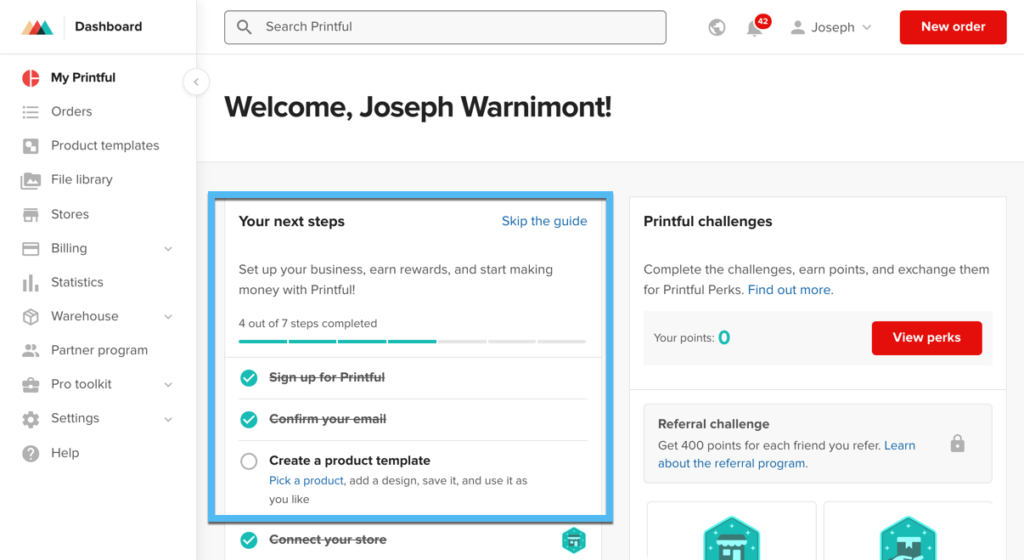This screenshot has height=560, width=1024.
Task: Open Product templates menu item
Action: tap(105, 146)
